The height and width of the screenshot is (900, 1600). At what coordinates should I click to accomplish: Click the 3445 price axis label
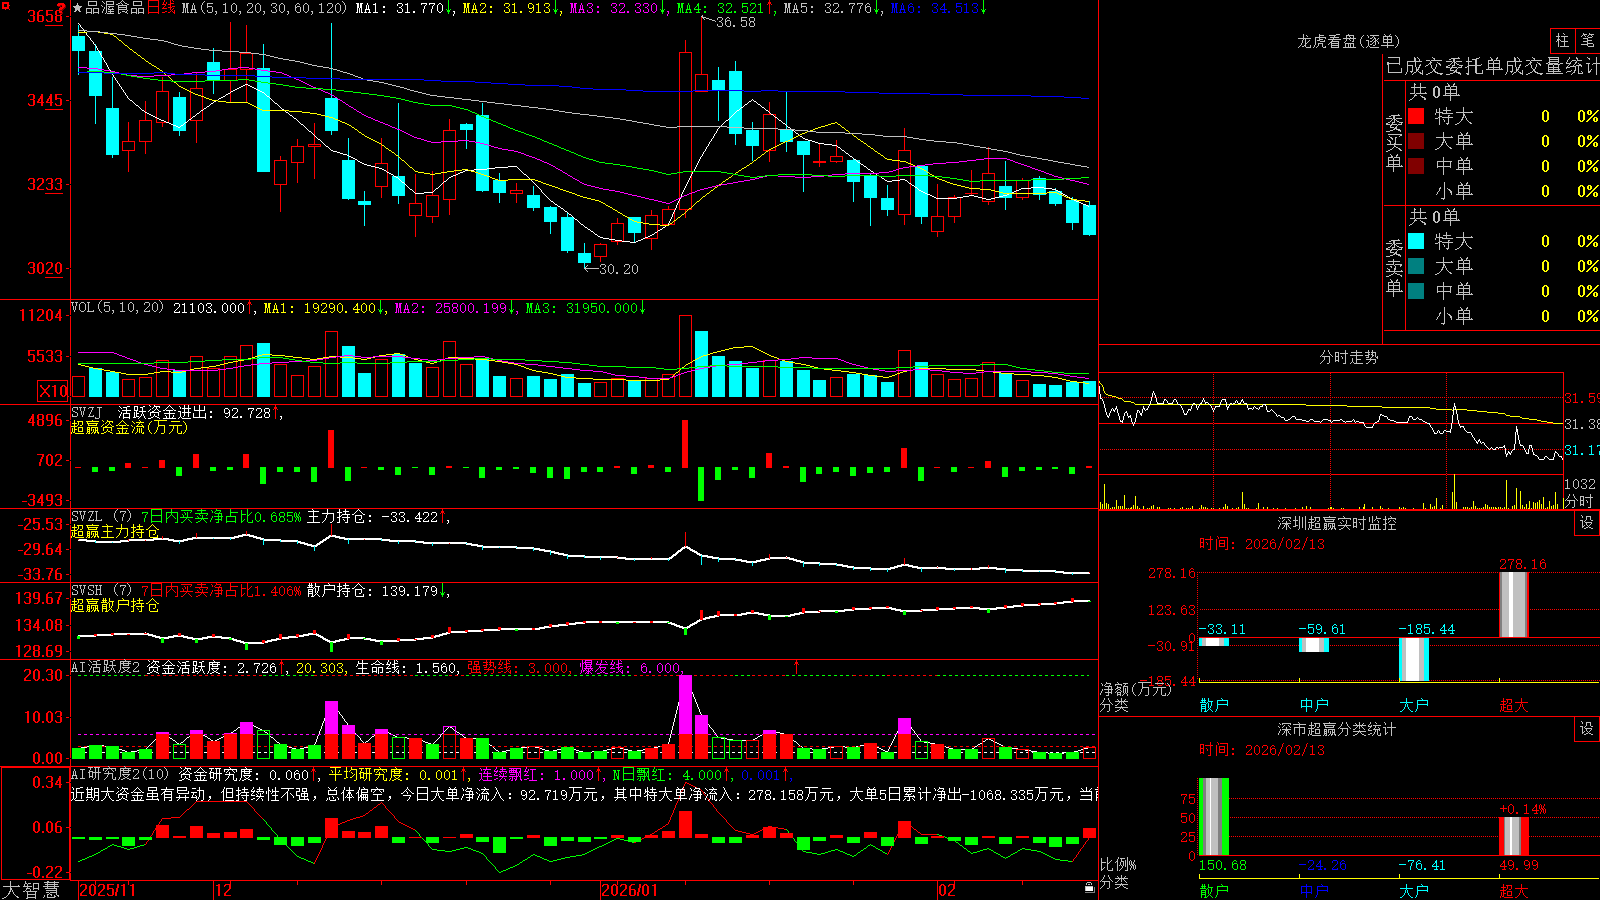click(x=44, y=100)
